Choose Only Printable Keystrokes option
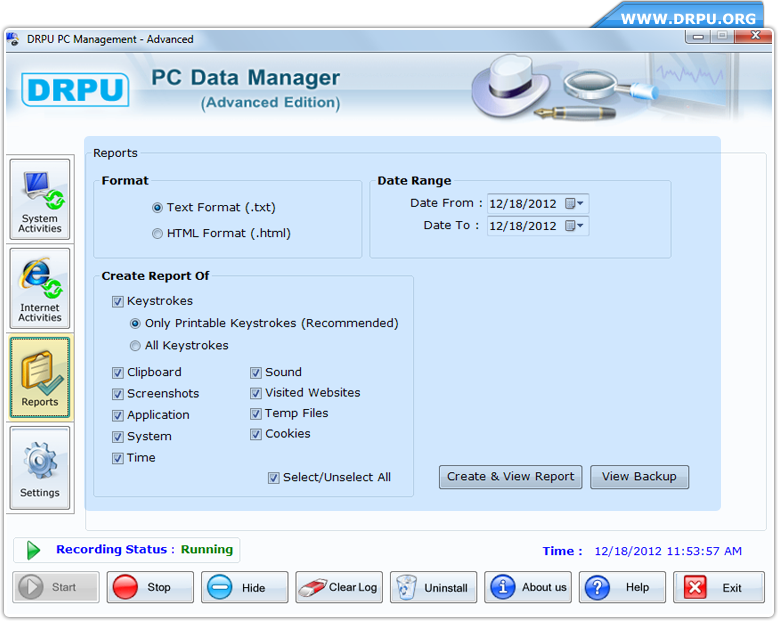The width and height of the screenshot is (778, 621). (135, 323)
